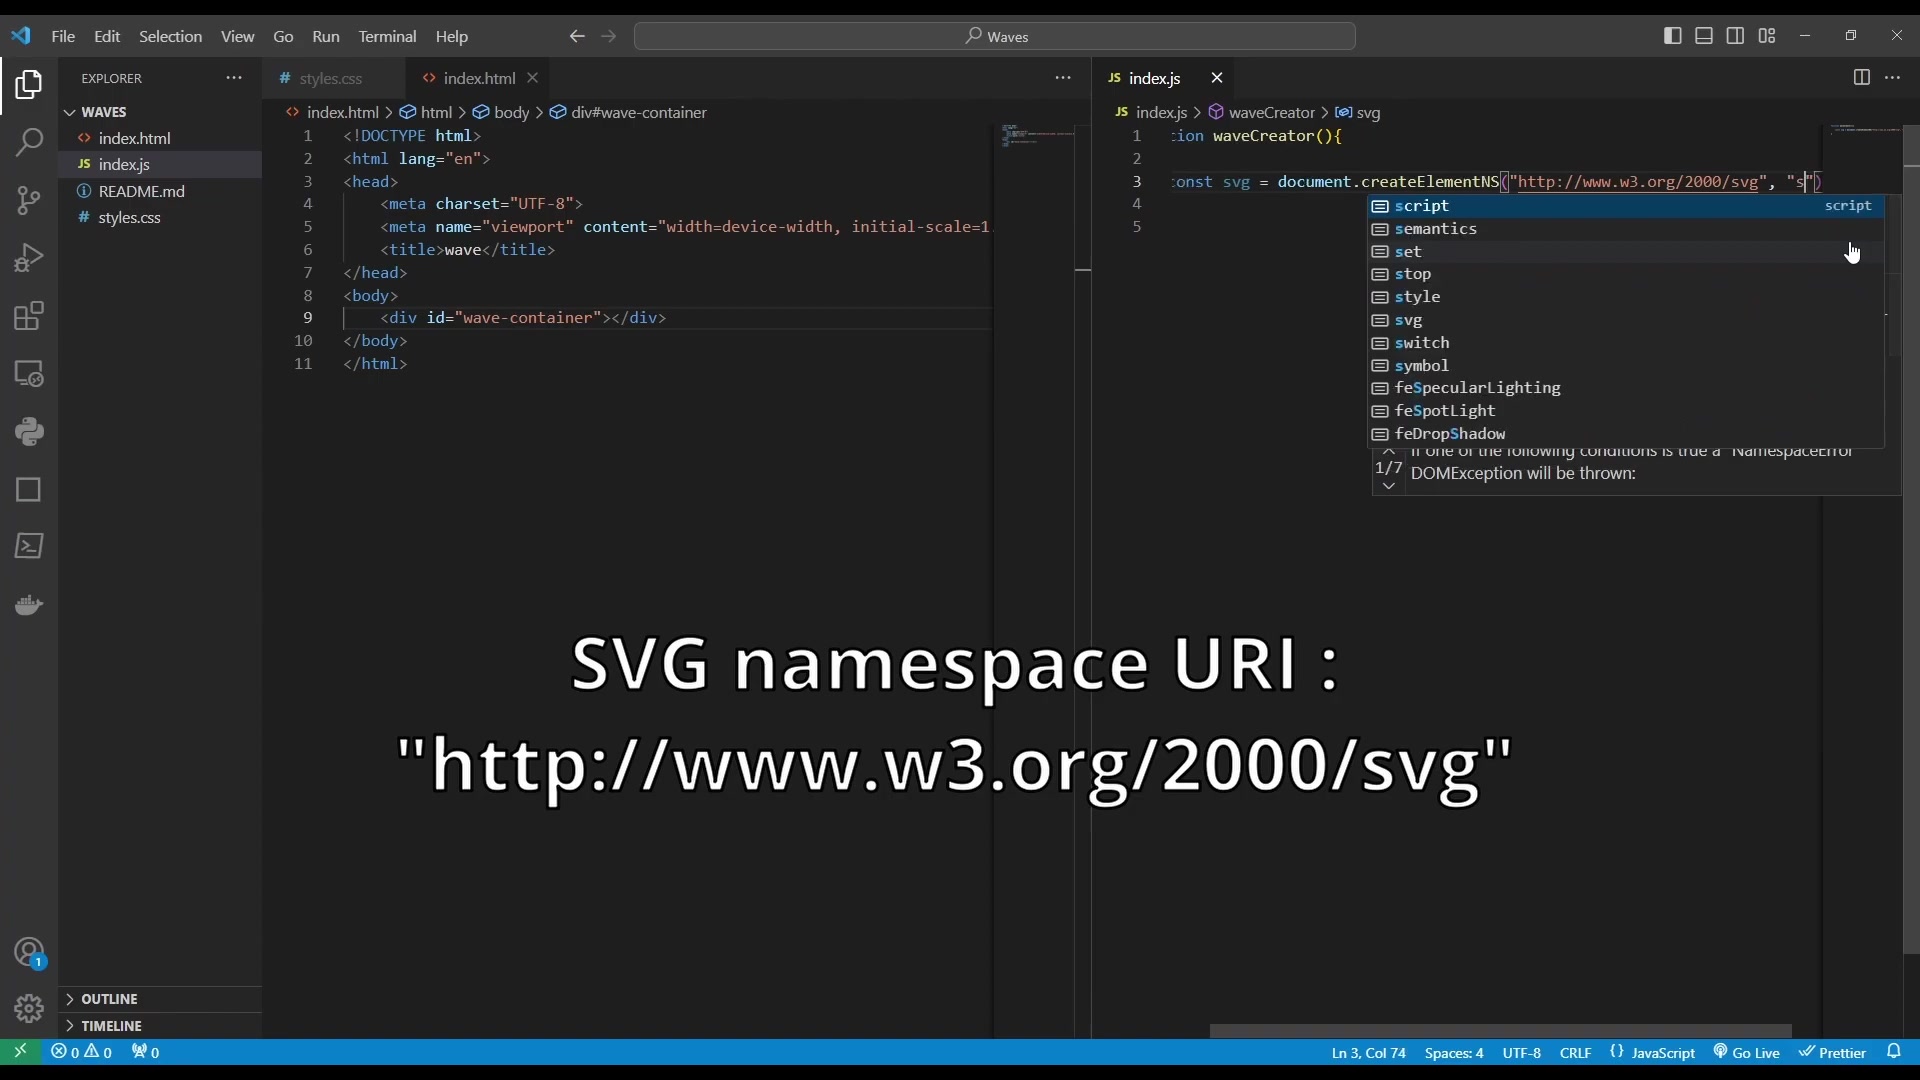Select 'symbol' autocomplete suggestion
The image size is (1920, 1080).
(x=1626, y=366)
